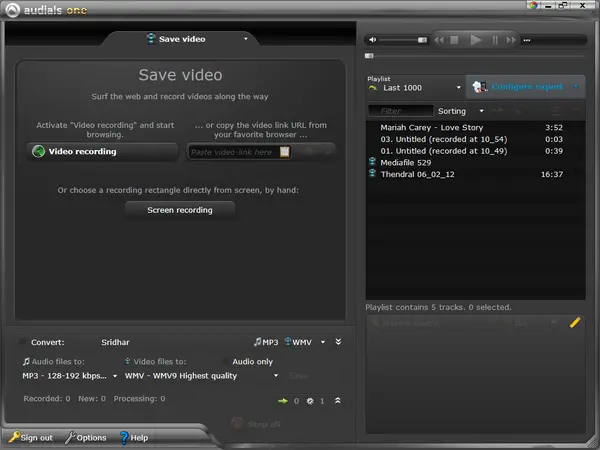Click the gear processing icon

tap(310, 401)
